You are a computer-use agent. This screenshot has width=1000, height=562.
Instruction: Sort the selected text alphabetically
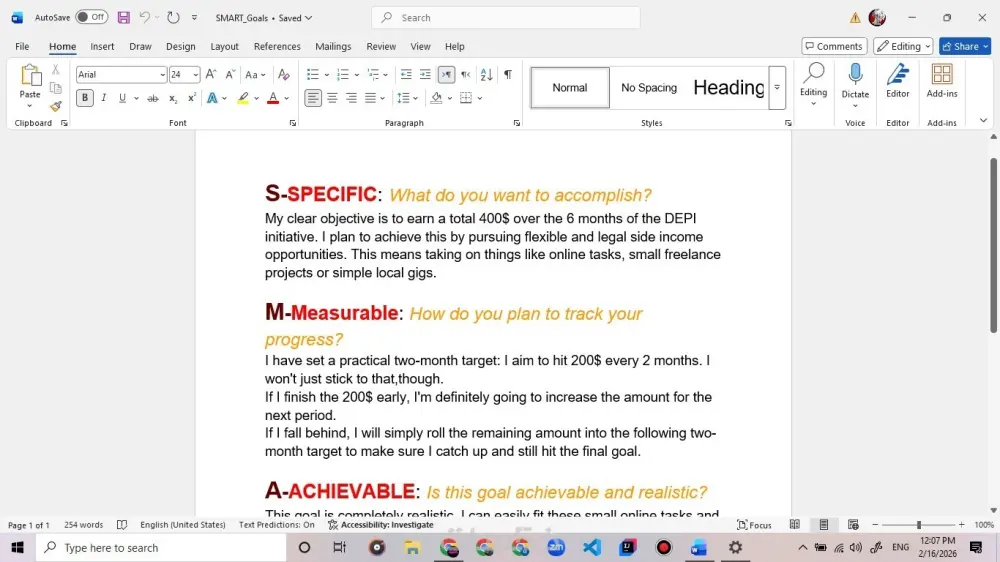click(x=487, y=75)
